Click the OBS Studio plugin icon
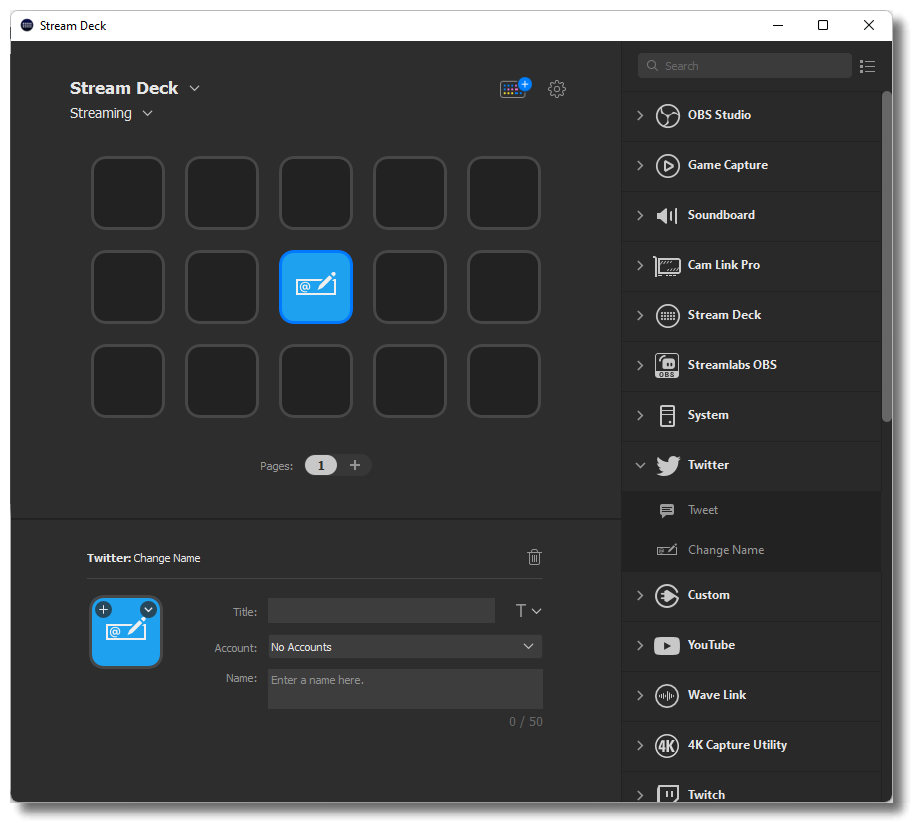This screenshot has height=823, width=913. (667, 115)
